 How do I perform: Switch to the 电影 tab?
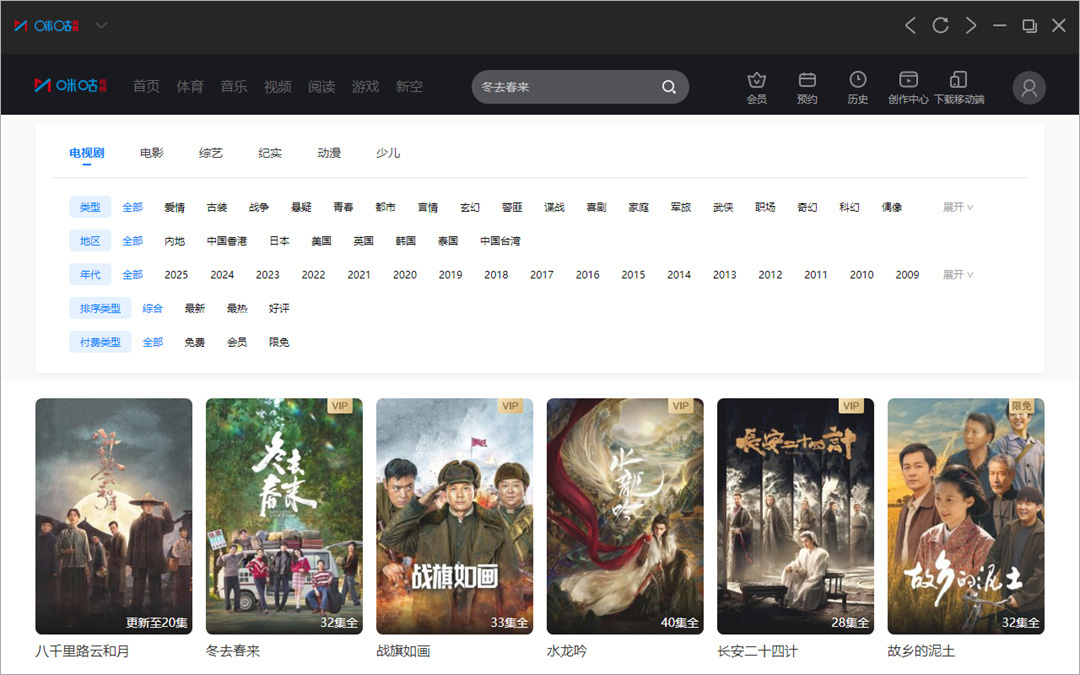point(152,153)
